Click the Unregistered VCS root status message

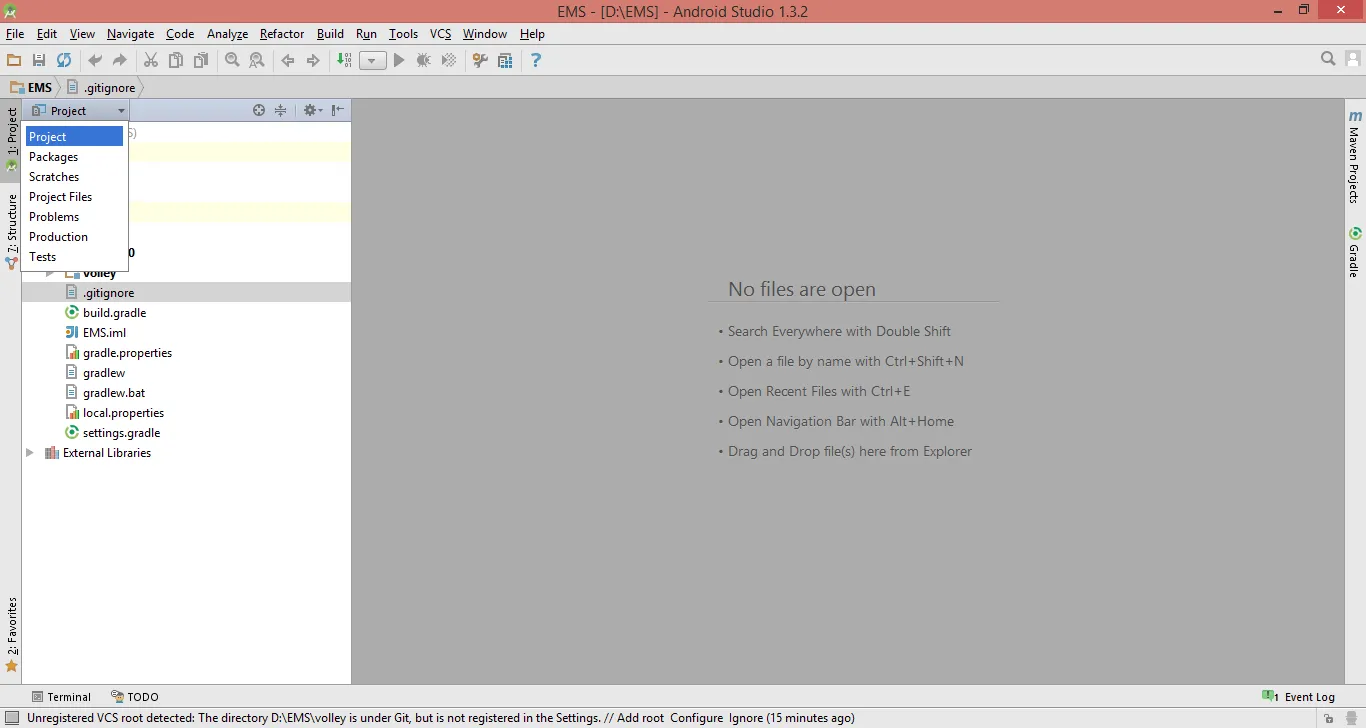click(441, 718)
